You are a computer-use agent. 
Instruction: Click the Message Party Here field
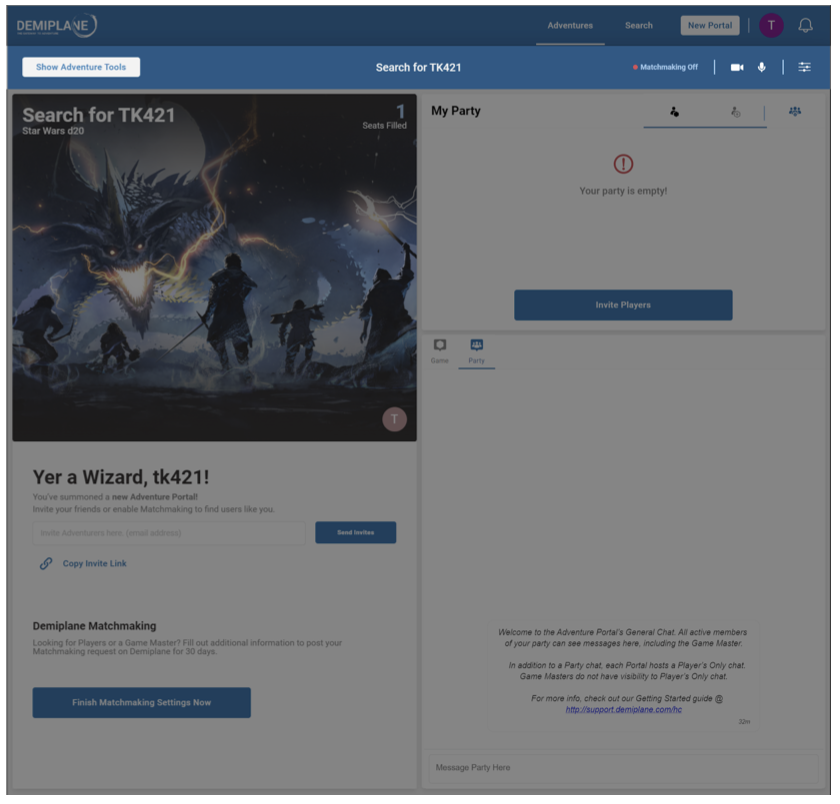point(624,769)
